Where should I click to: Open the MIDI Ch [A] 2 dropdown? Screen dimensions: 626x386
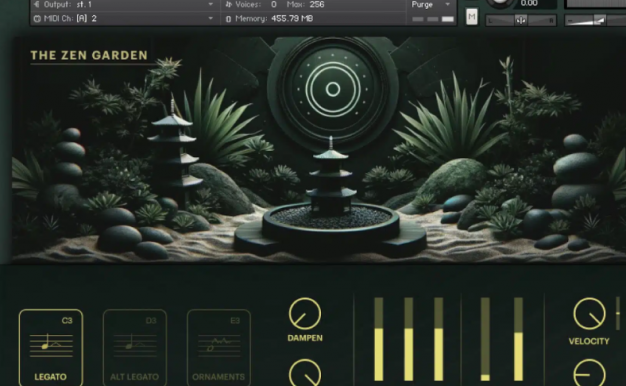124,18
